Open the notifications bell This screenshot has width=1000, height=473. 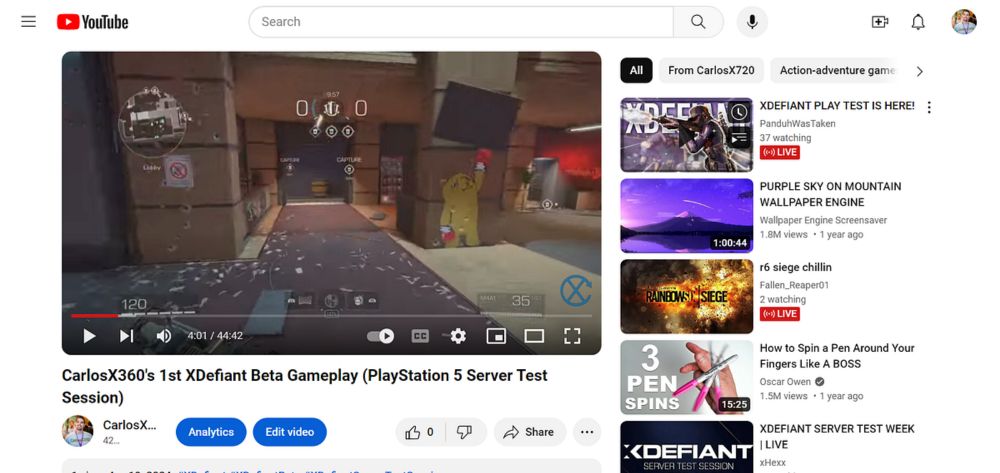[x=918, y=22]
